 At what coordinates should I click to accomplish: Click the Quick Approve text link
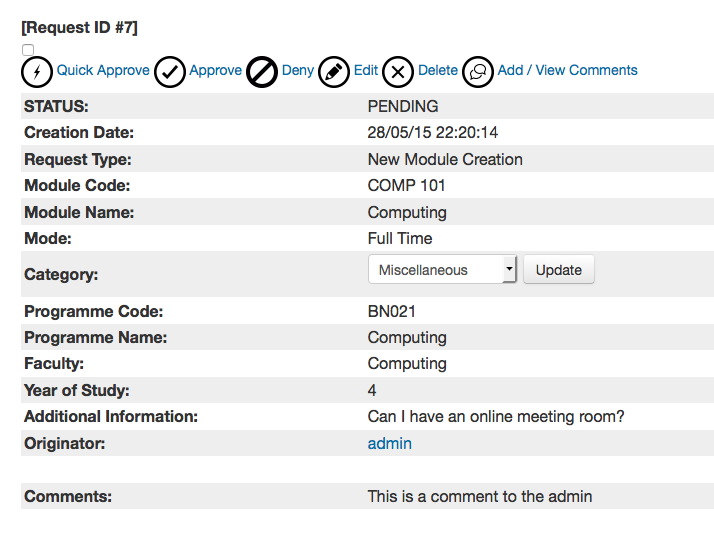(103, 71)
